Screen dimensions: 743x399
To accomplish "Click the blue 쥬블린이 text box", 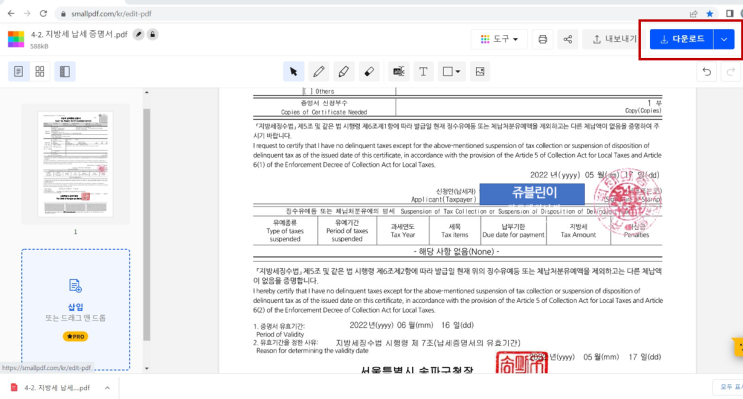I will pyautogui.click(x=532, y=194).
